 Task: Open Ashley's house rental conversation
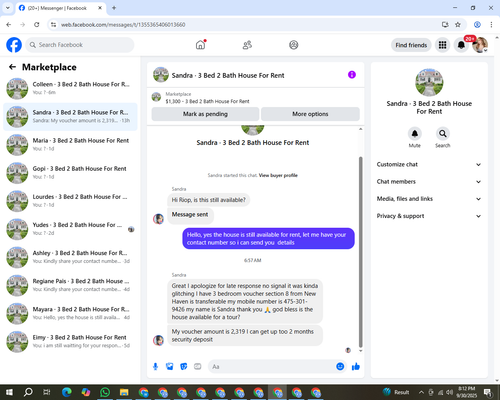70,257
